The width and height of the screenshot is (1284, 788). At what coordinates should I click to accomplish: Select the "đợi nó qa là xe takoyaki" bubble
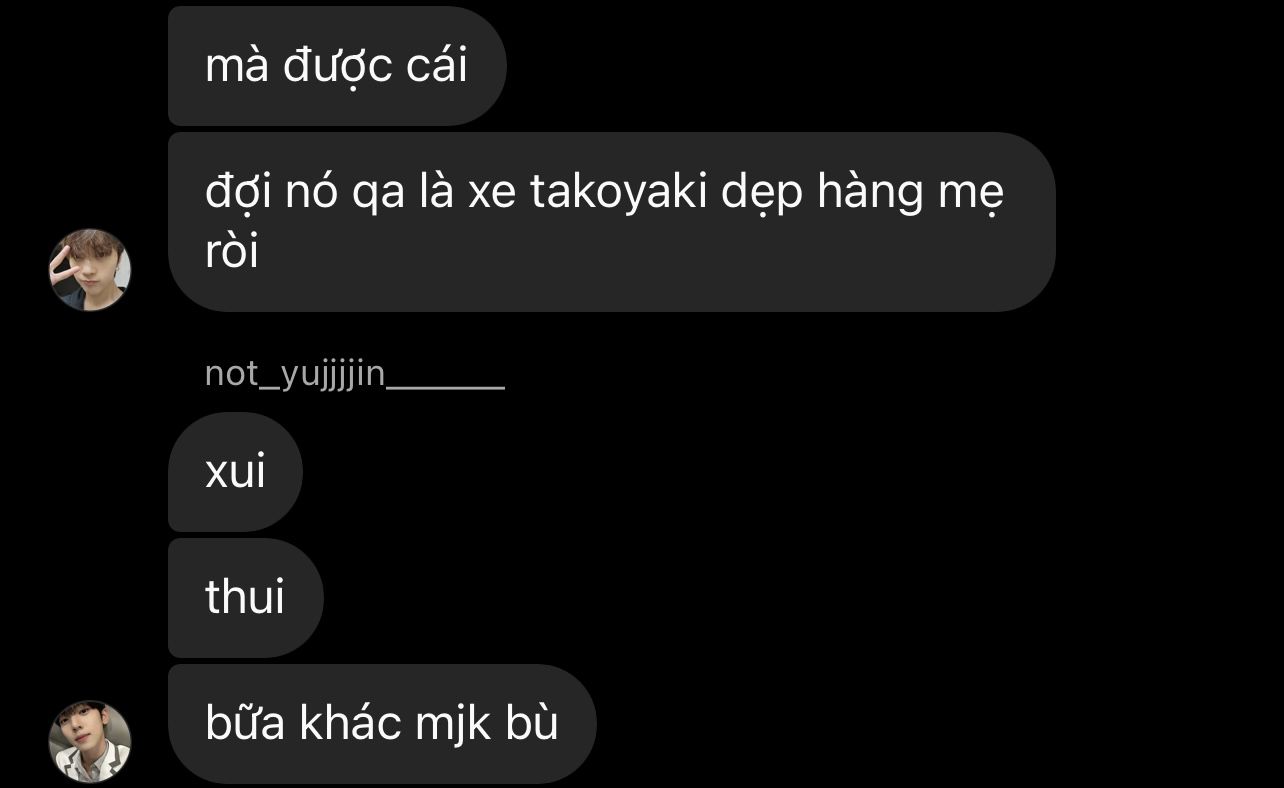pos(612,222)
